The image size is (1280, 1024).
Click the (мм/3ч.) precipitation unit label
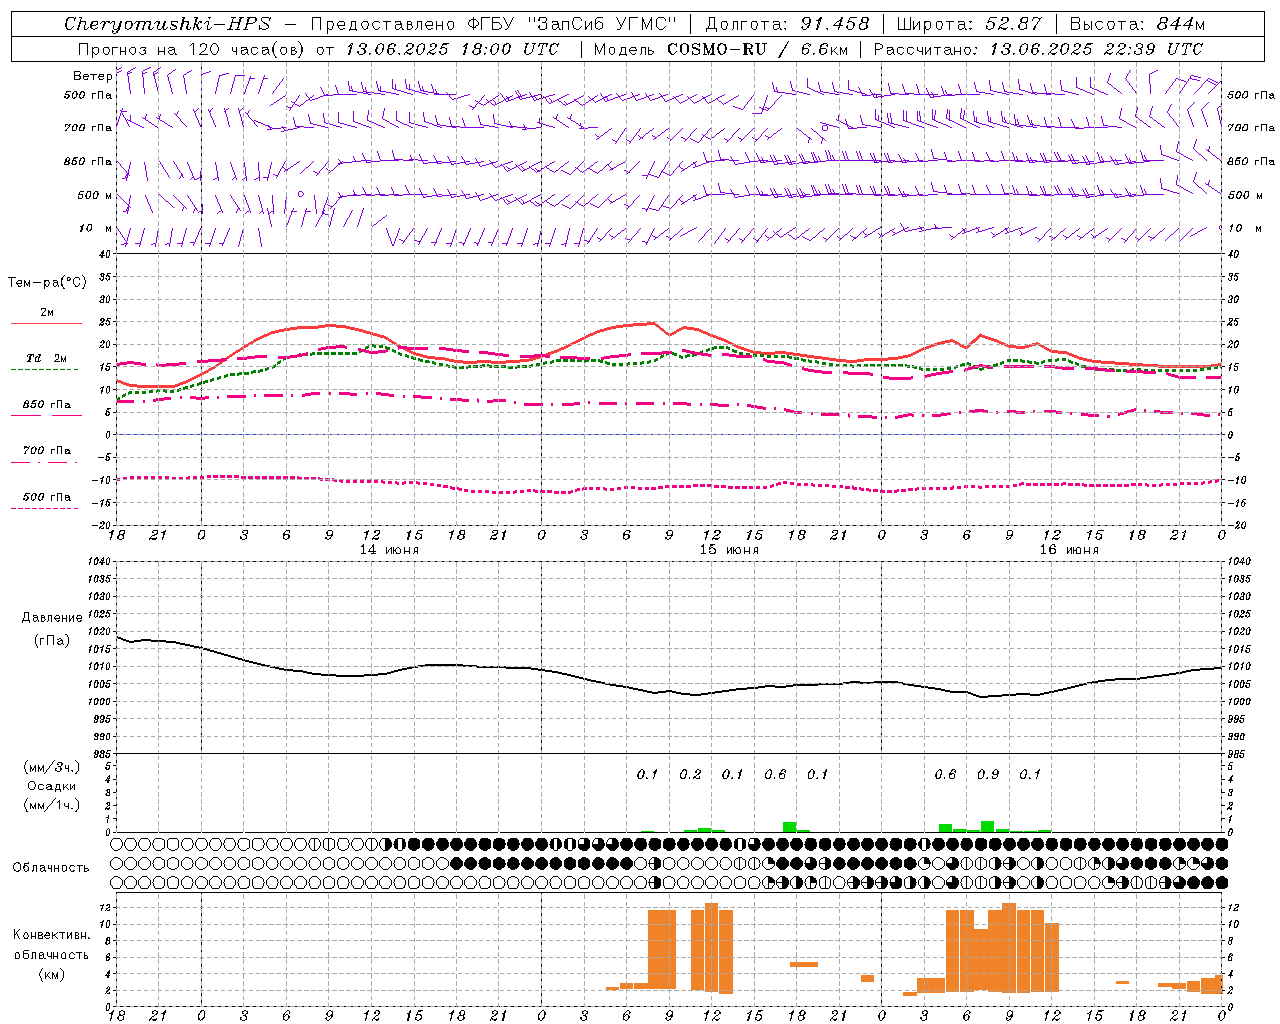52,767
